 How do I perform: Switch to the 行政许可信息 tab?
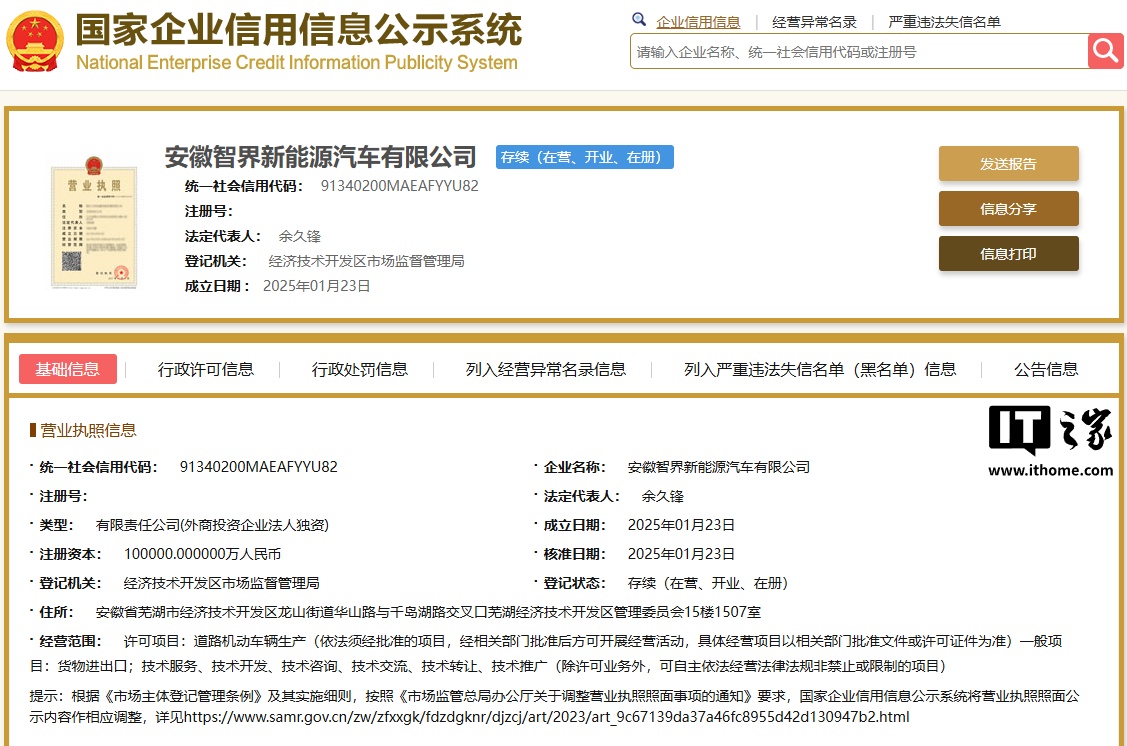tap(206, 369)
